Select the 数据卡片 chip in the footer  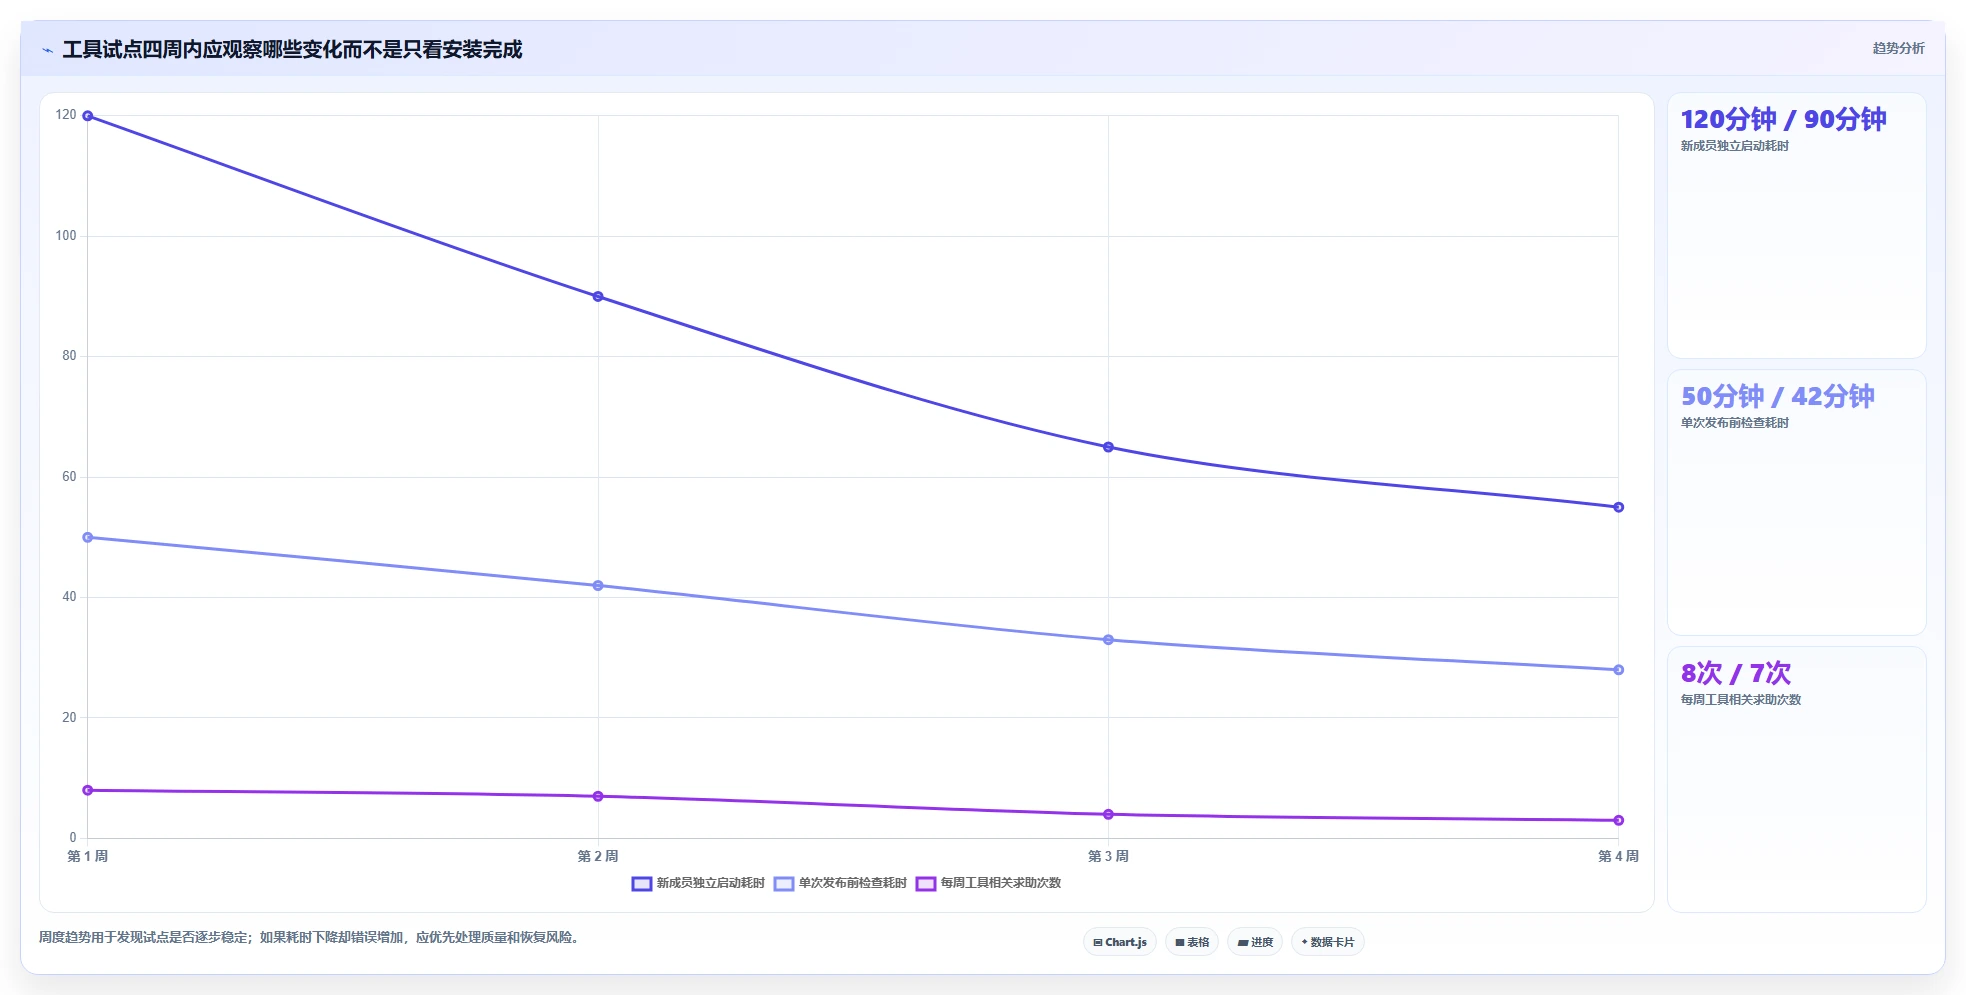click(x=1328, y=942)
